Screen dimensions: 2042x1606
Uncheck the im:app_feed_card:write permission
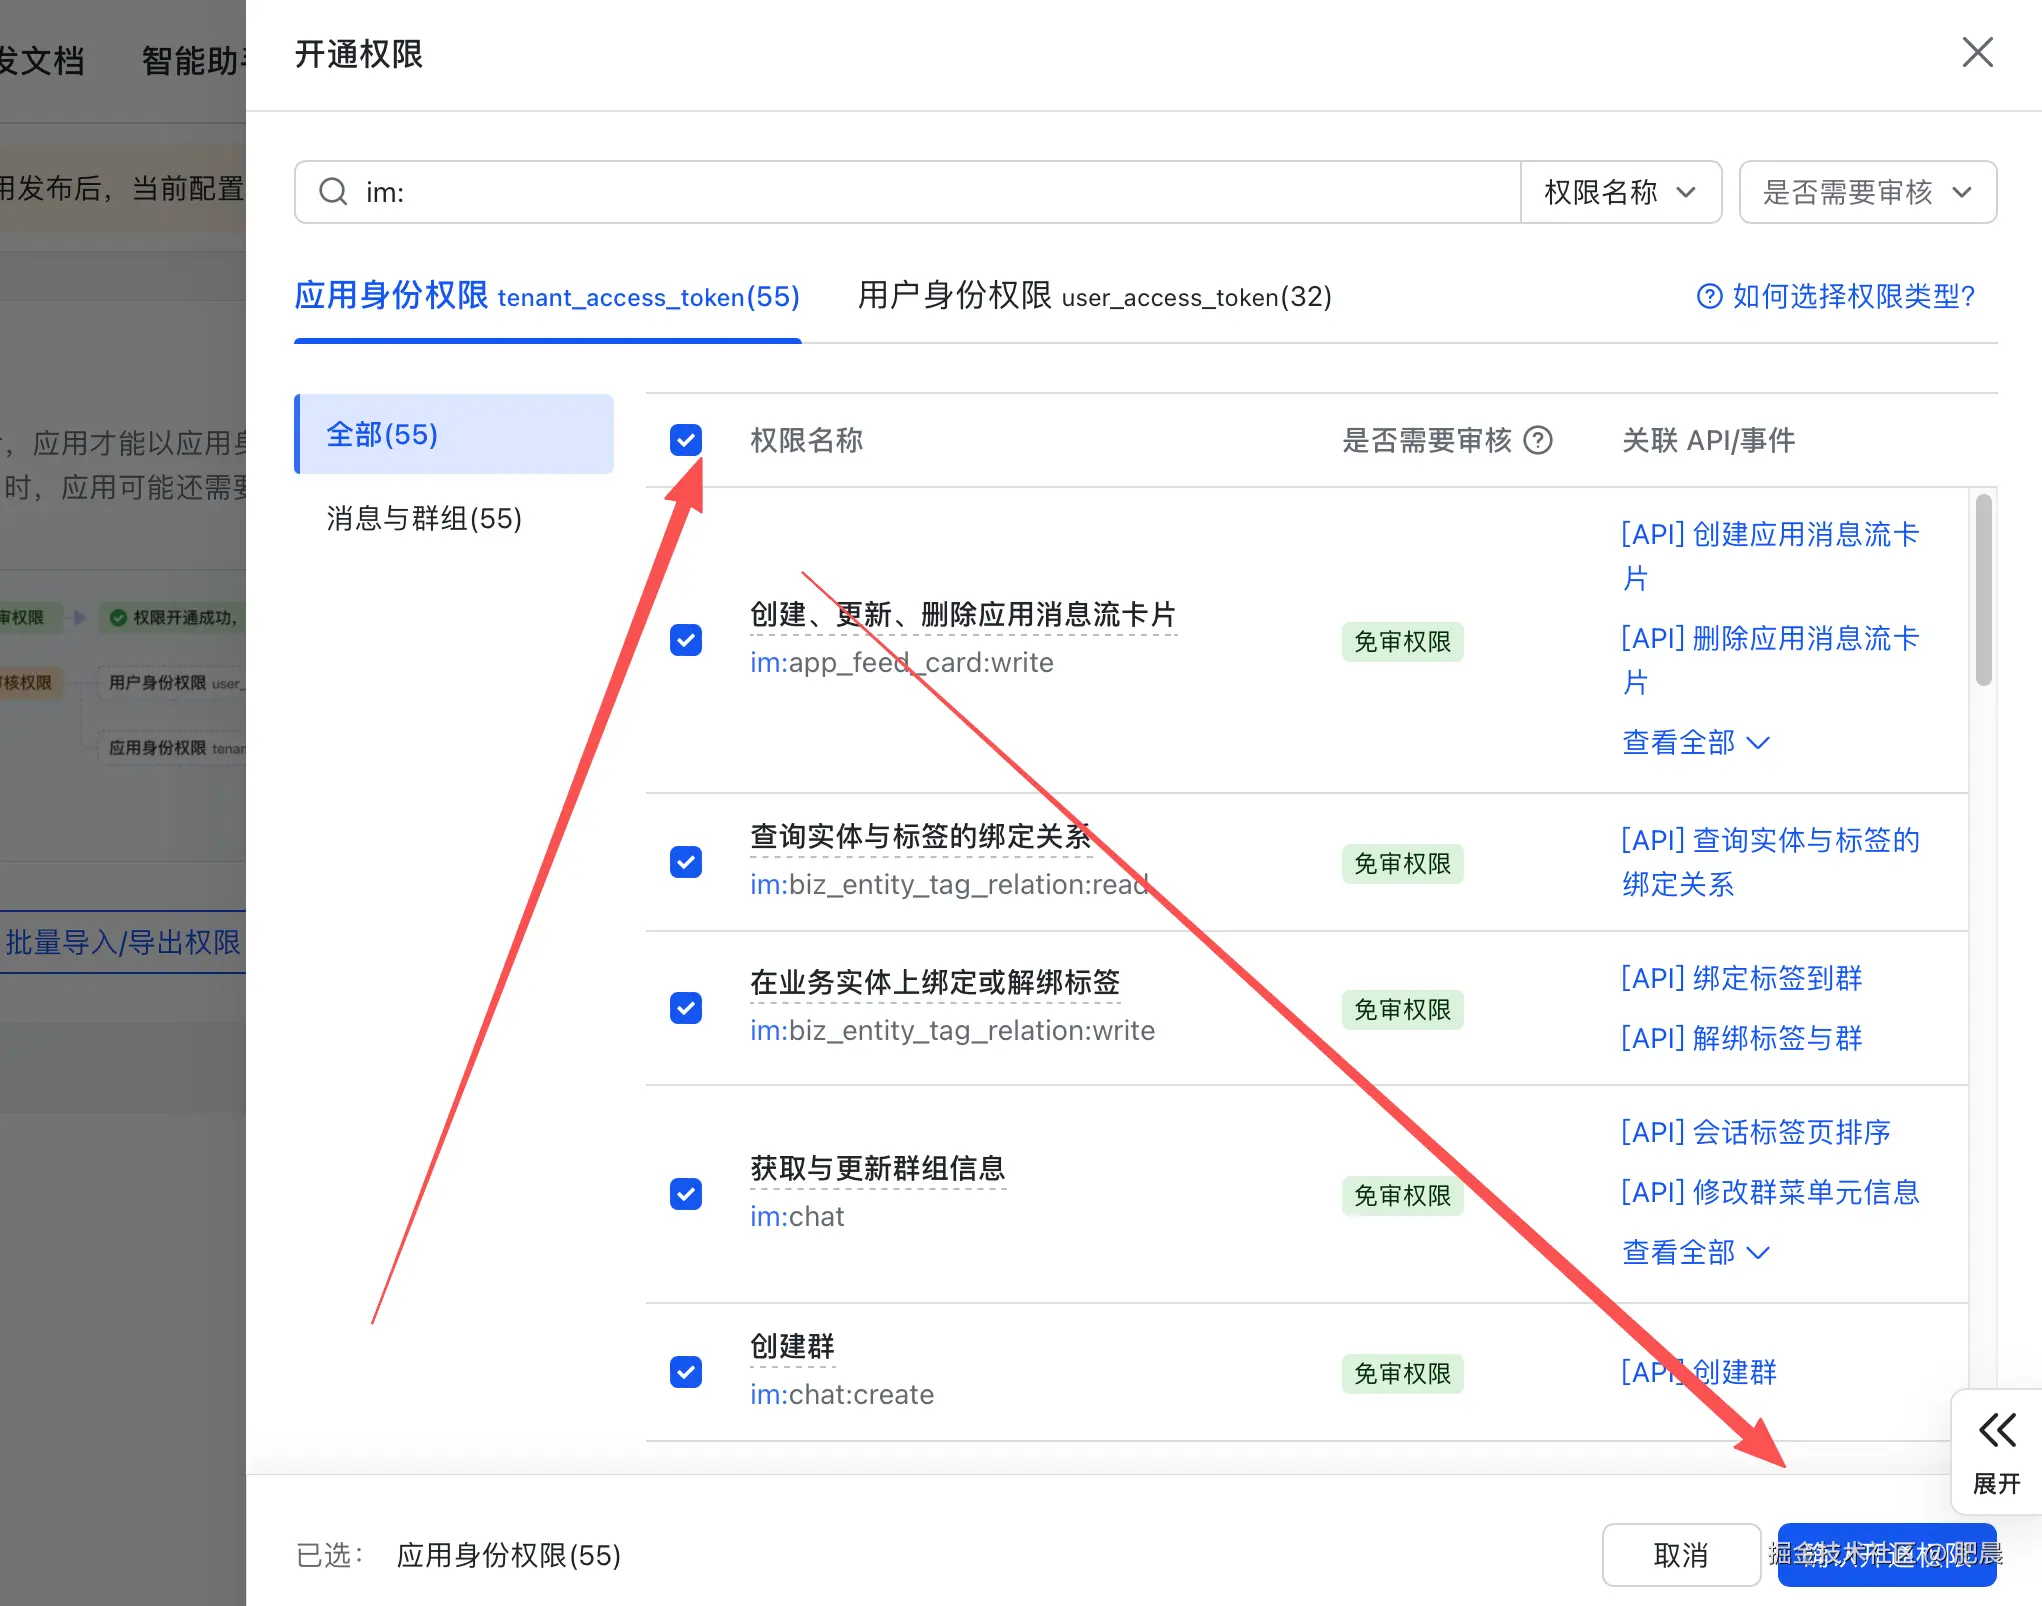(x=685, y=640)
